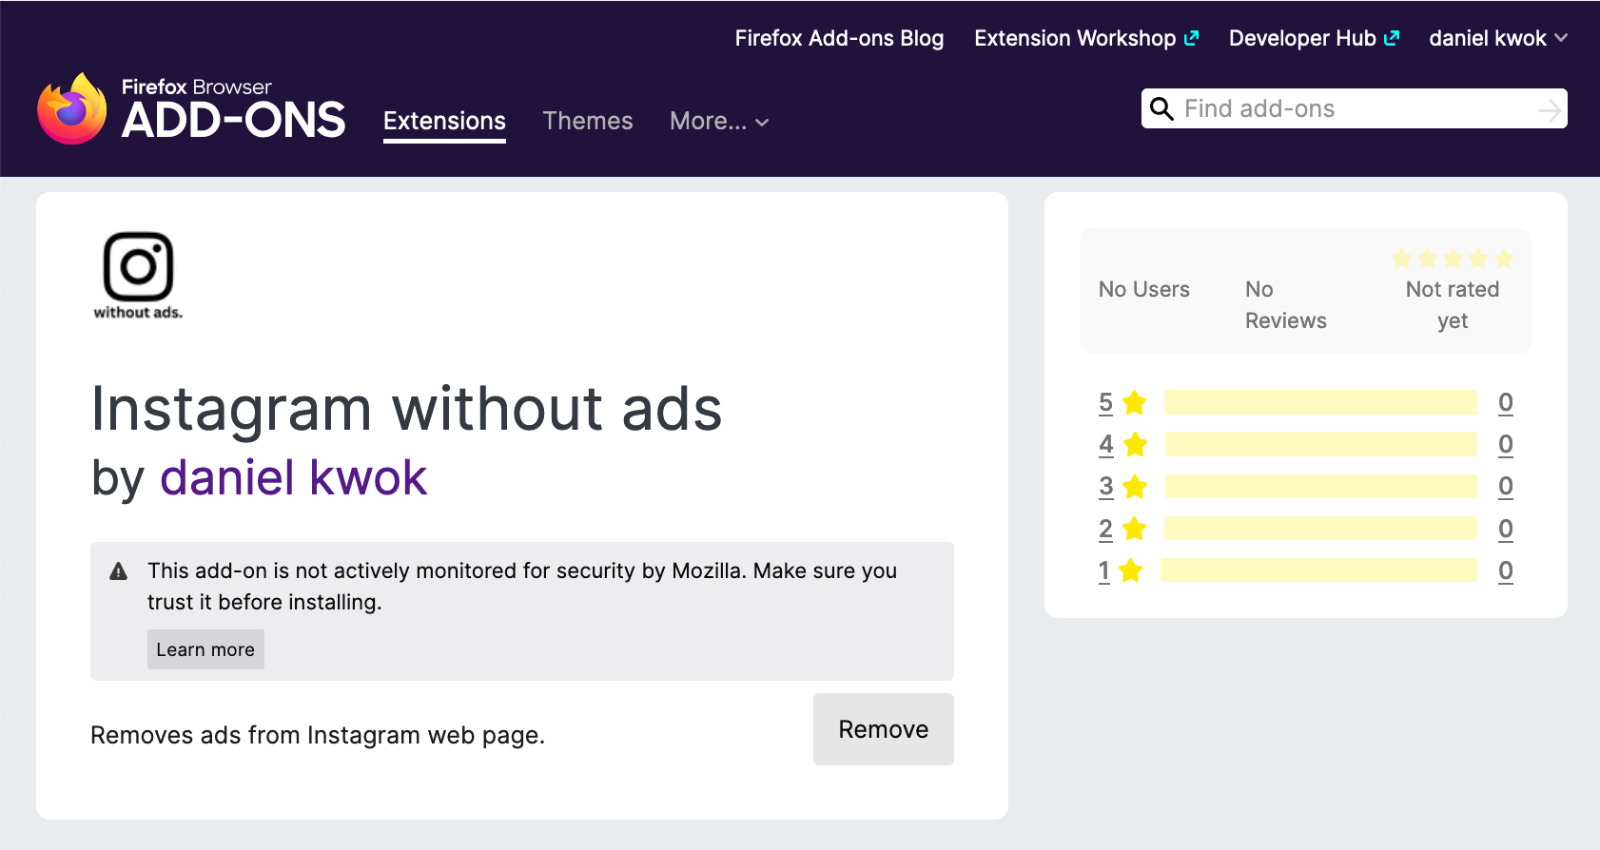Click the 5-star rating number link
The image size is (1600, 850).
pos(1105,402)
